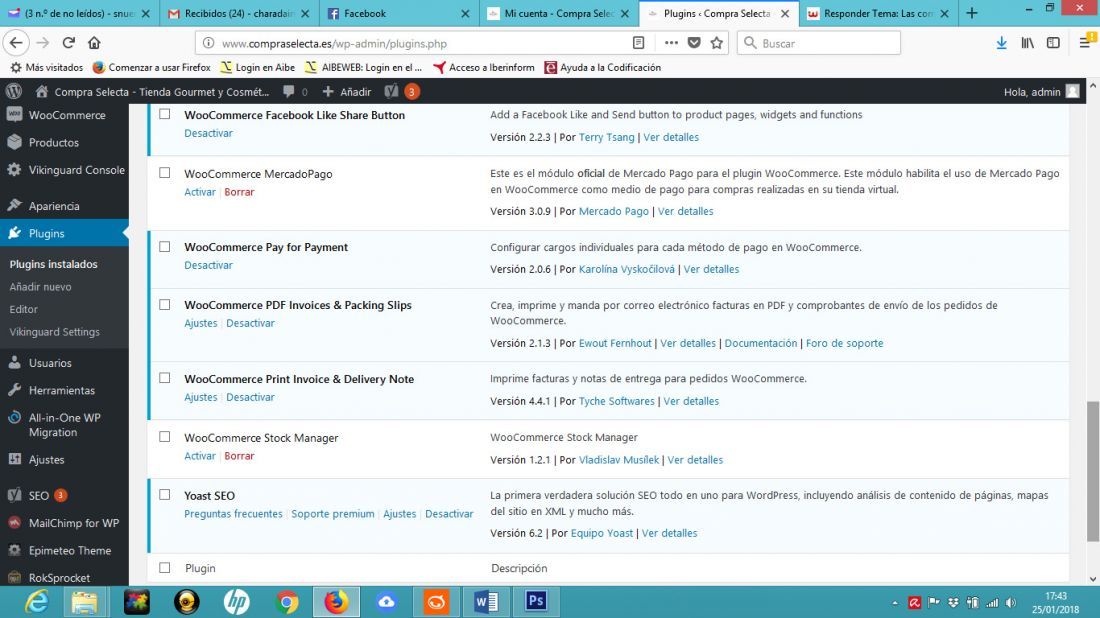Open WooCommerce in admin sidebar

pos(65,115)
